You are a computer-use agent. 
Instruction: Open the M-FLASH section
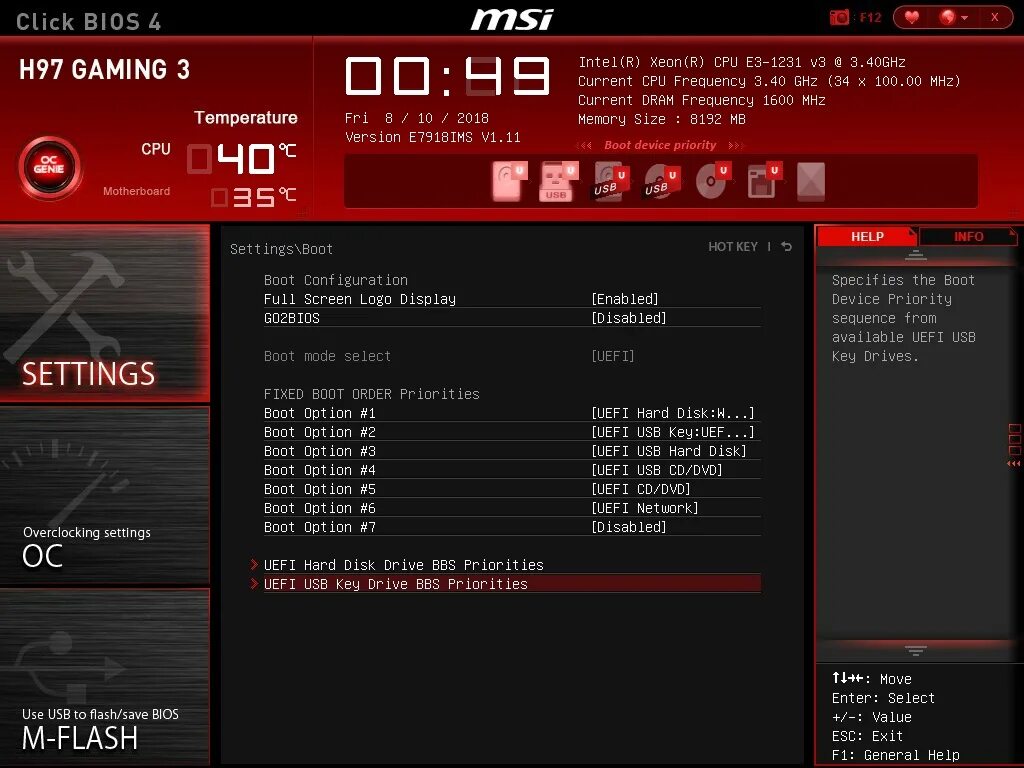(x=104, y=677)
